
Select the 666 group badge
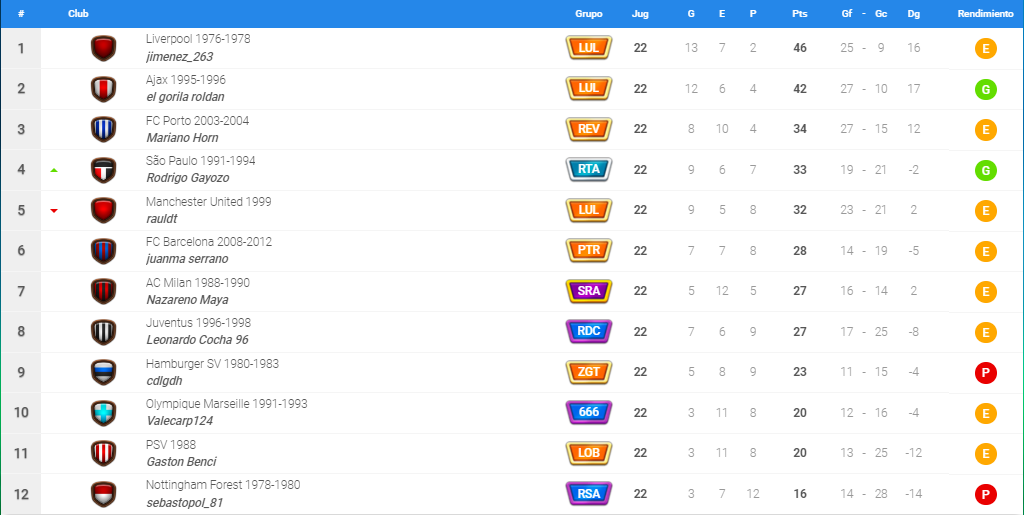[588, 413]
